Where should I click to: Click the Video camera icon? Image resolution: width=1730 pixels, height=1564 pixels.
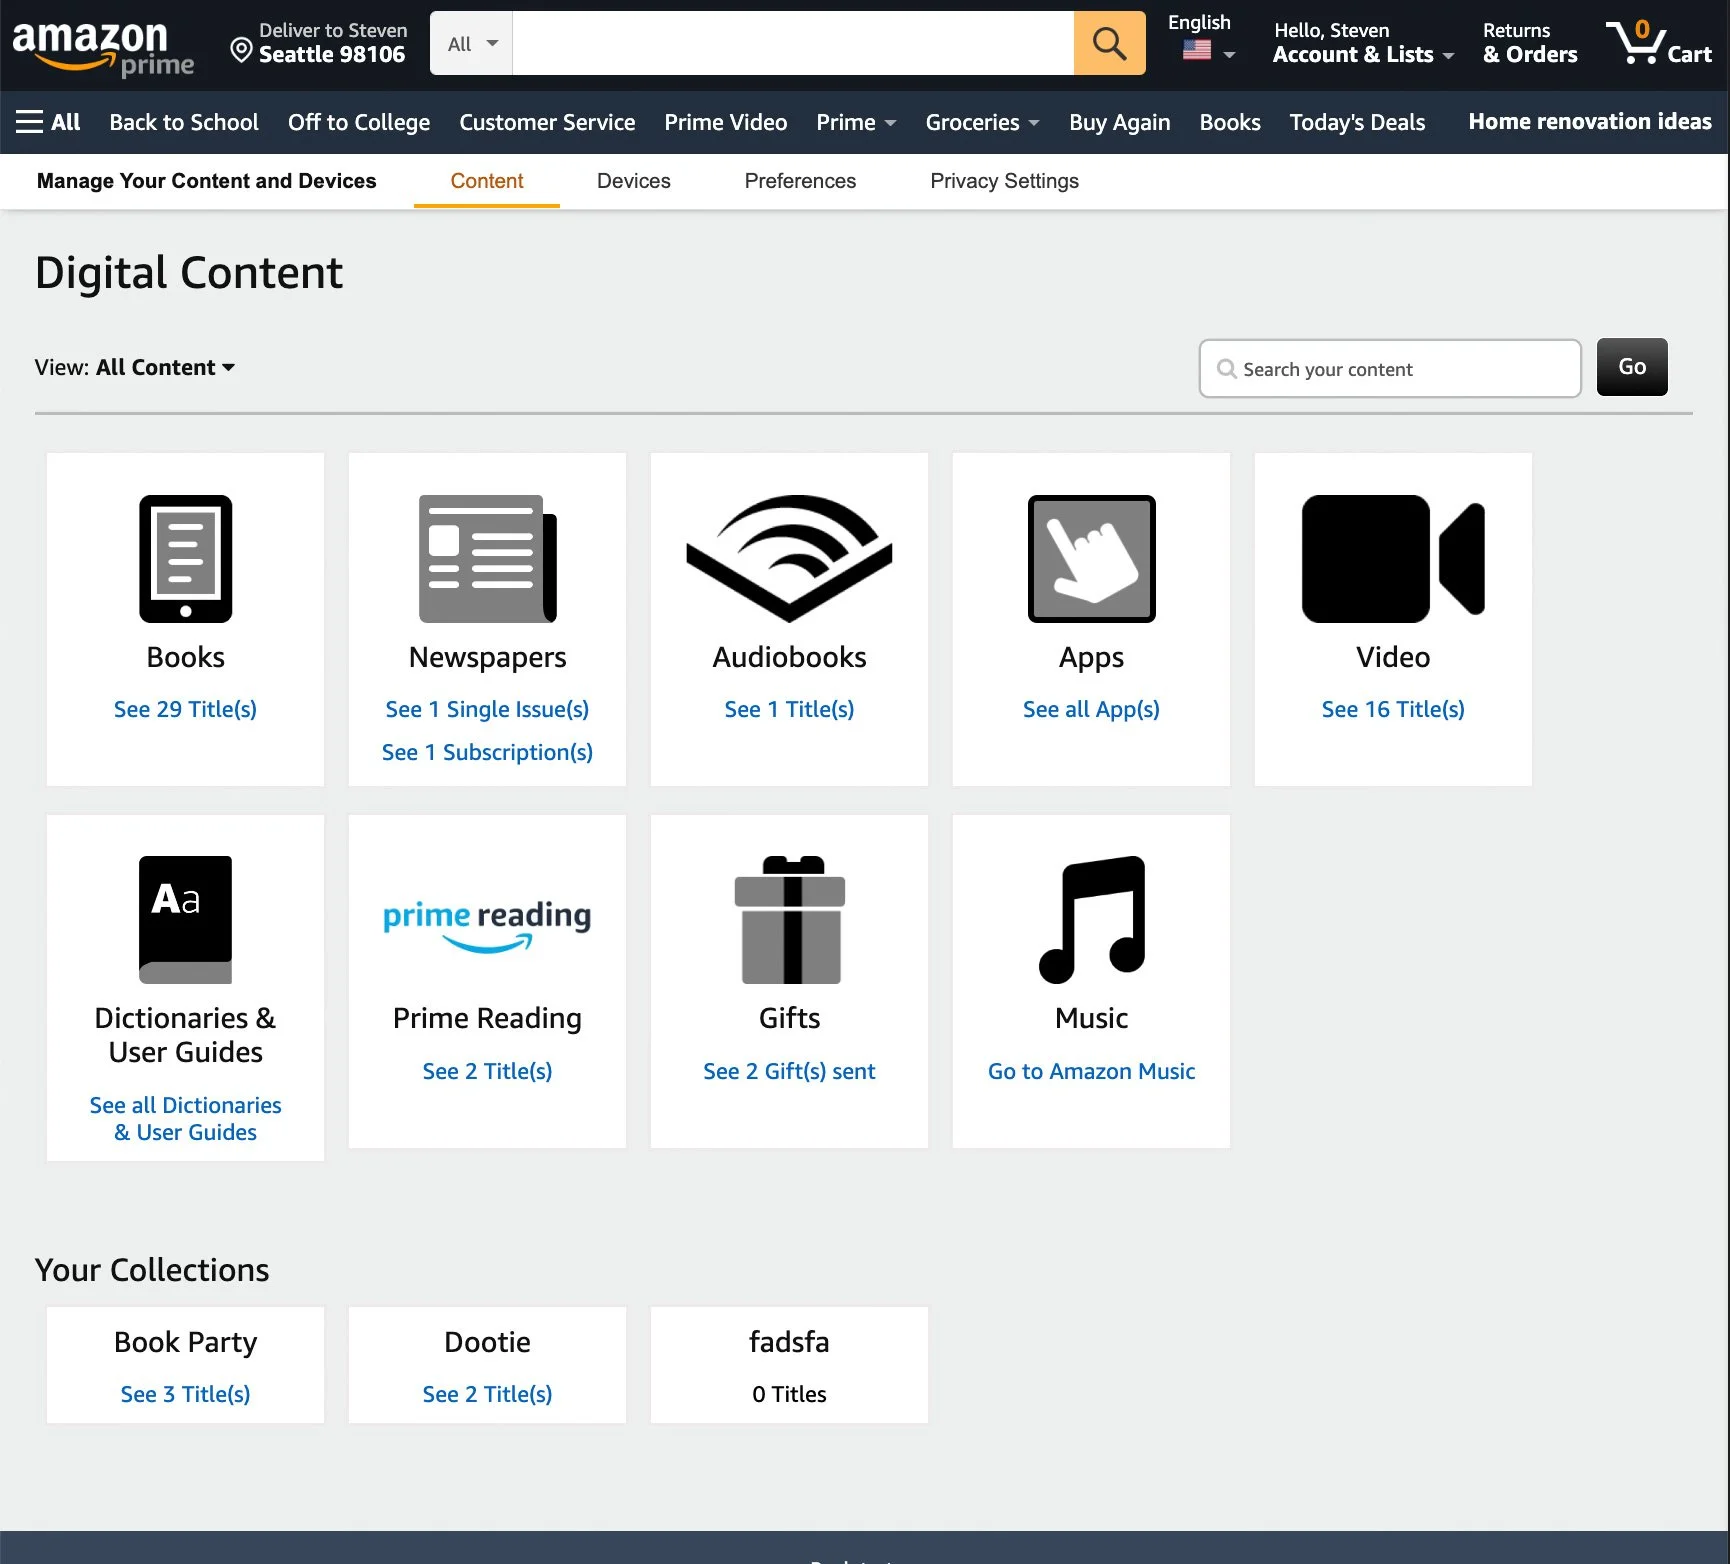pyautogui.click(x=1393, y=559)
